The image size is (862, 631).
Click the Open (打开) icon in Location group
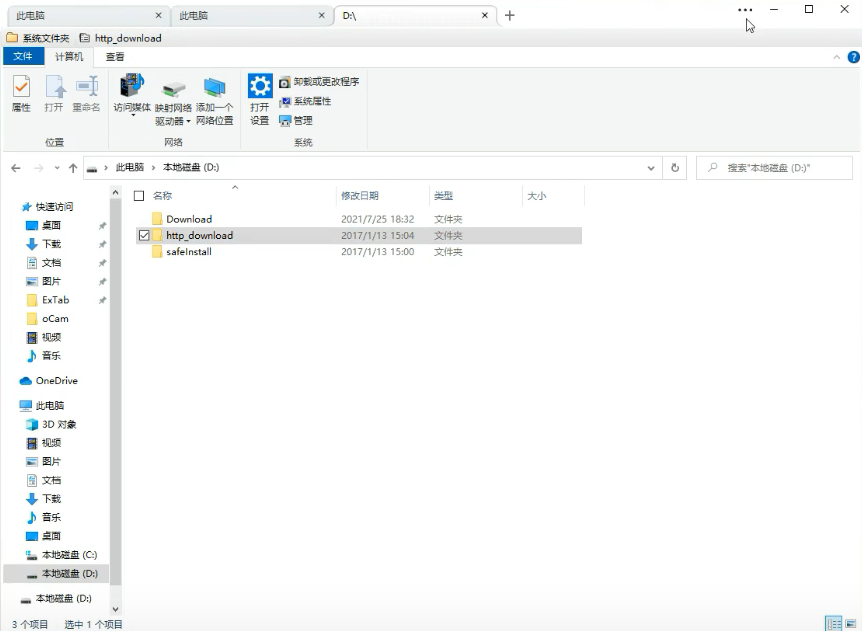(54, 93)
